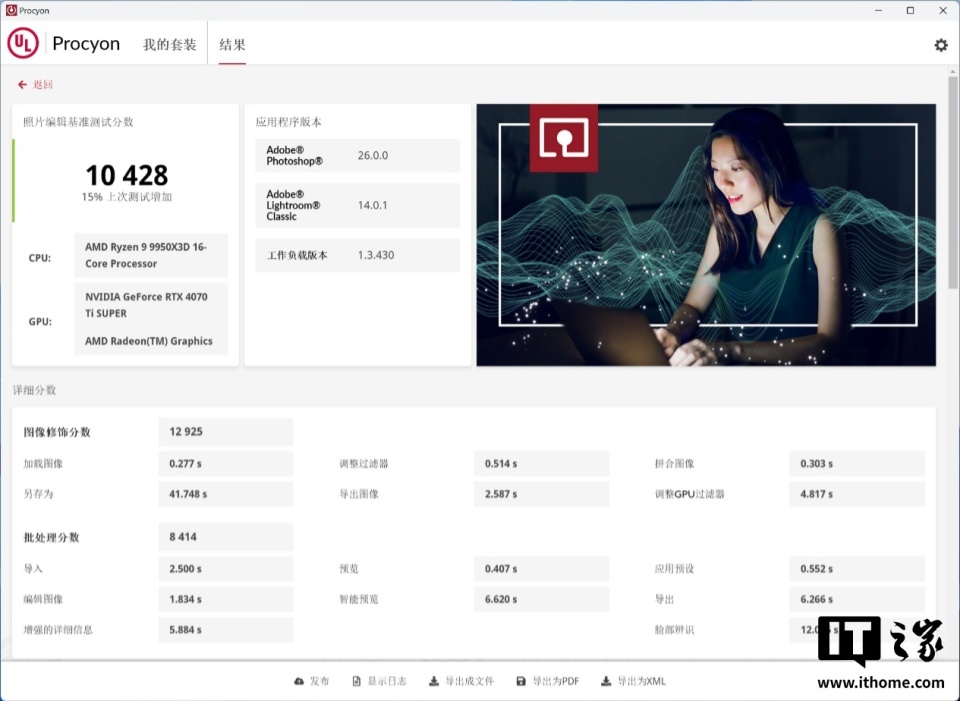The image size is (960, 701).
Task: Click the back arrow icon beside 返回
Action: coord(22,85)
